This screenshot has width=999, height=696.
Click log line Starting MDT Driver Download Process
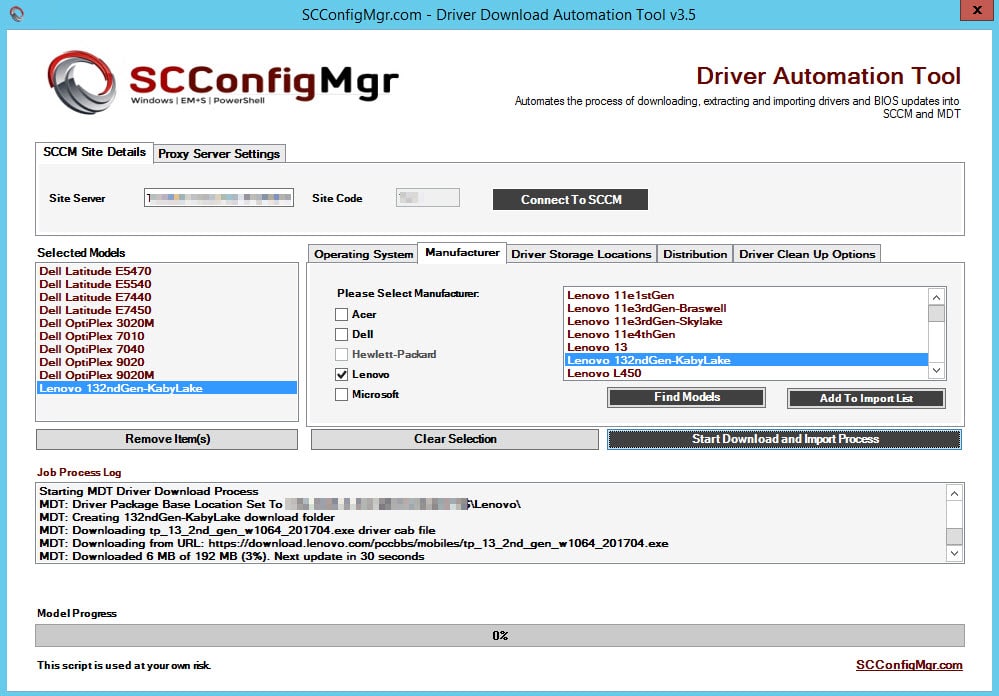click(149, 491)
